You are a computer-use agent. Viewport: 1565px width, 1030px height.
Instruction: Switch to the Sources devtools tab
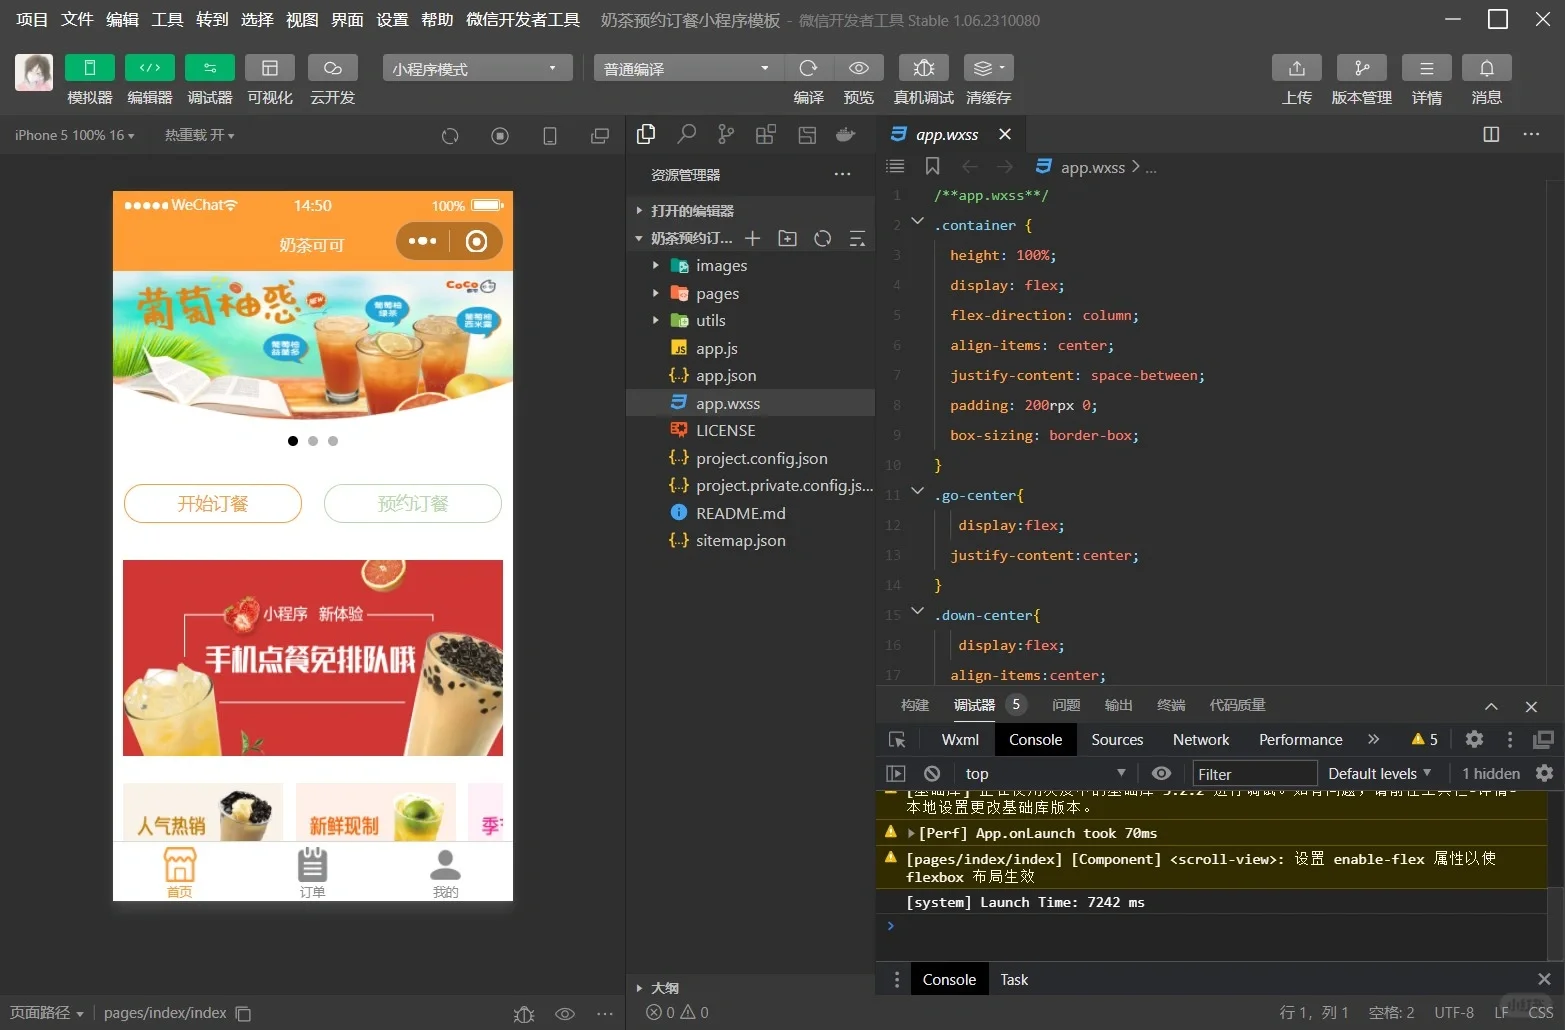point(1117,740)
